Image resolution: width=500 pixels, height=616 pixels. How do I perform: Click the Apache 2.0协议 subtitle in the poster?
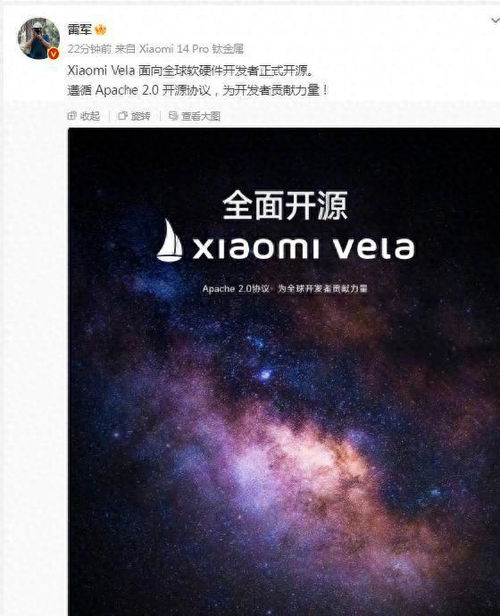[x=285, y=289]
